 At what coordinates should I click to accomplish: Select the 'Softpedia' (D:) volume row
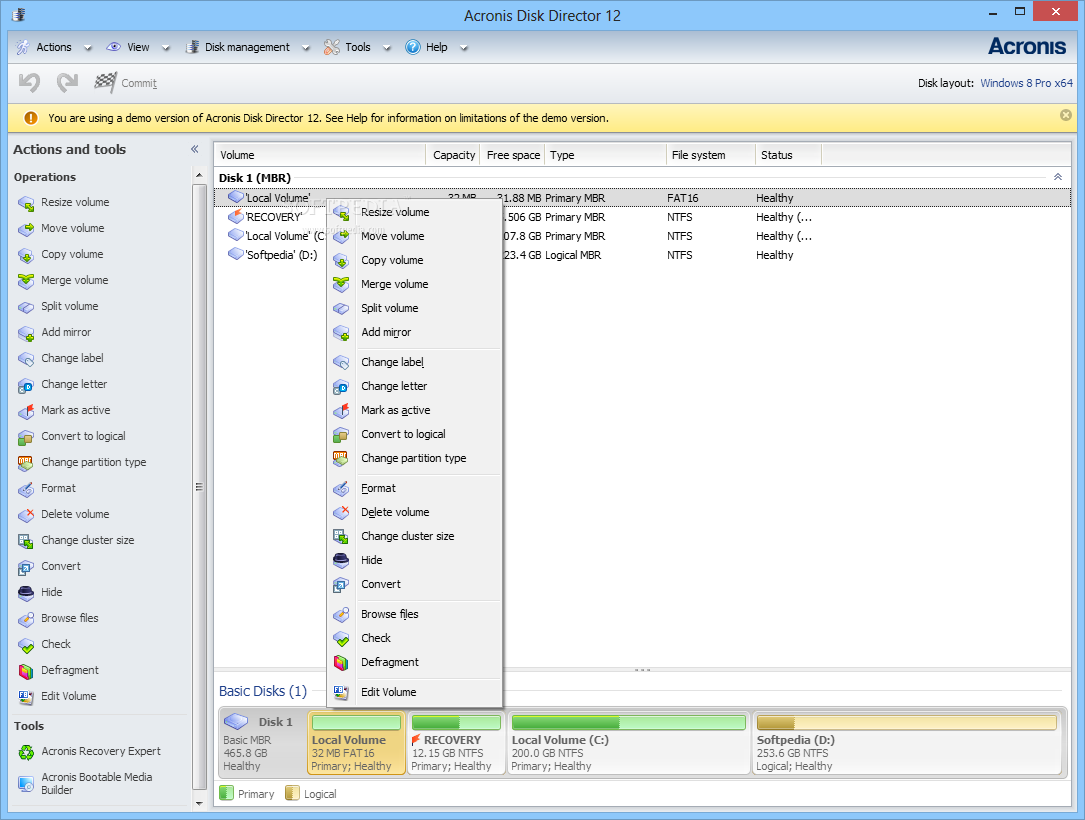(x=642, y=255)
